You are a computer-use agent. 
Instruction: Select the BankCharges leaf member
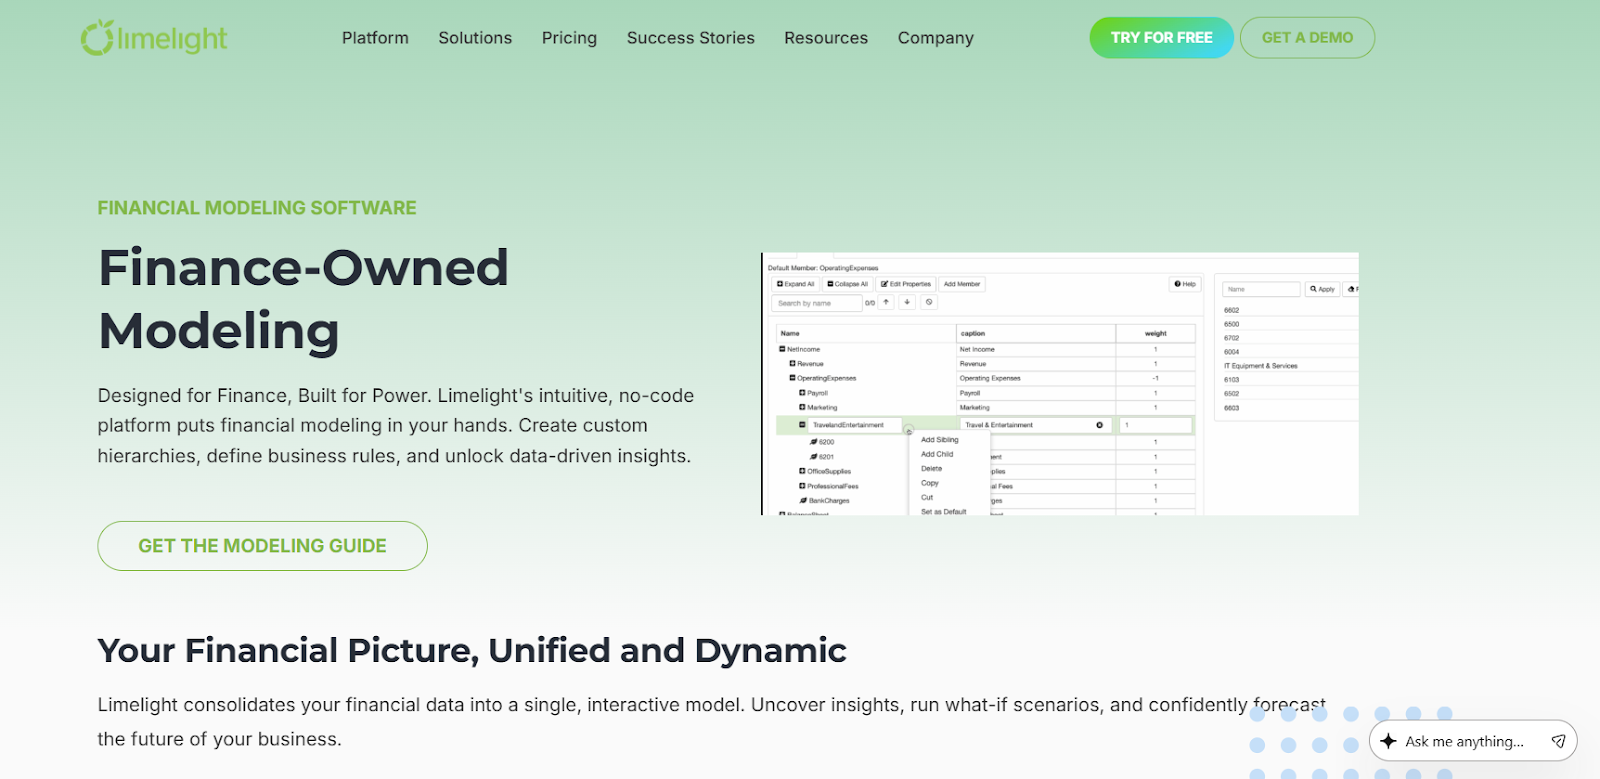click(x=825, y=501)
